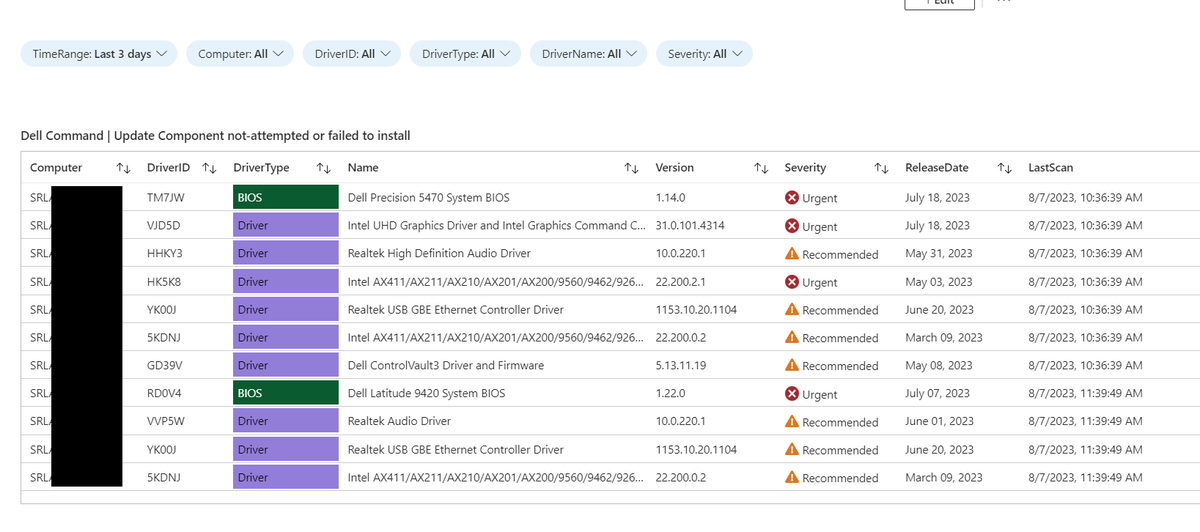Click purple Driver cell in VVP5W row
1200x532 pixels.
click(x=285, y=422)
